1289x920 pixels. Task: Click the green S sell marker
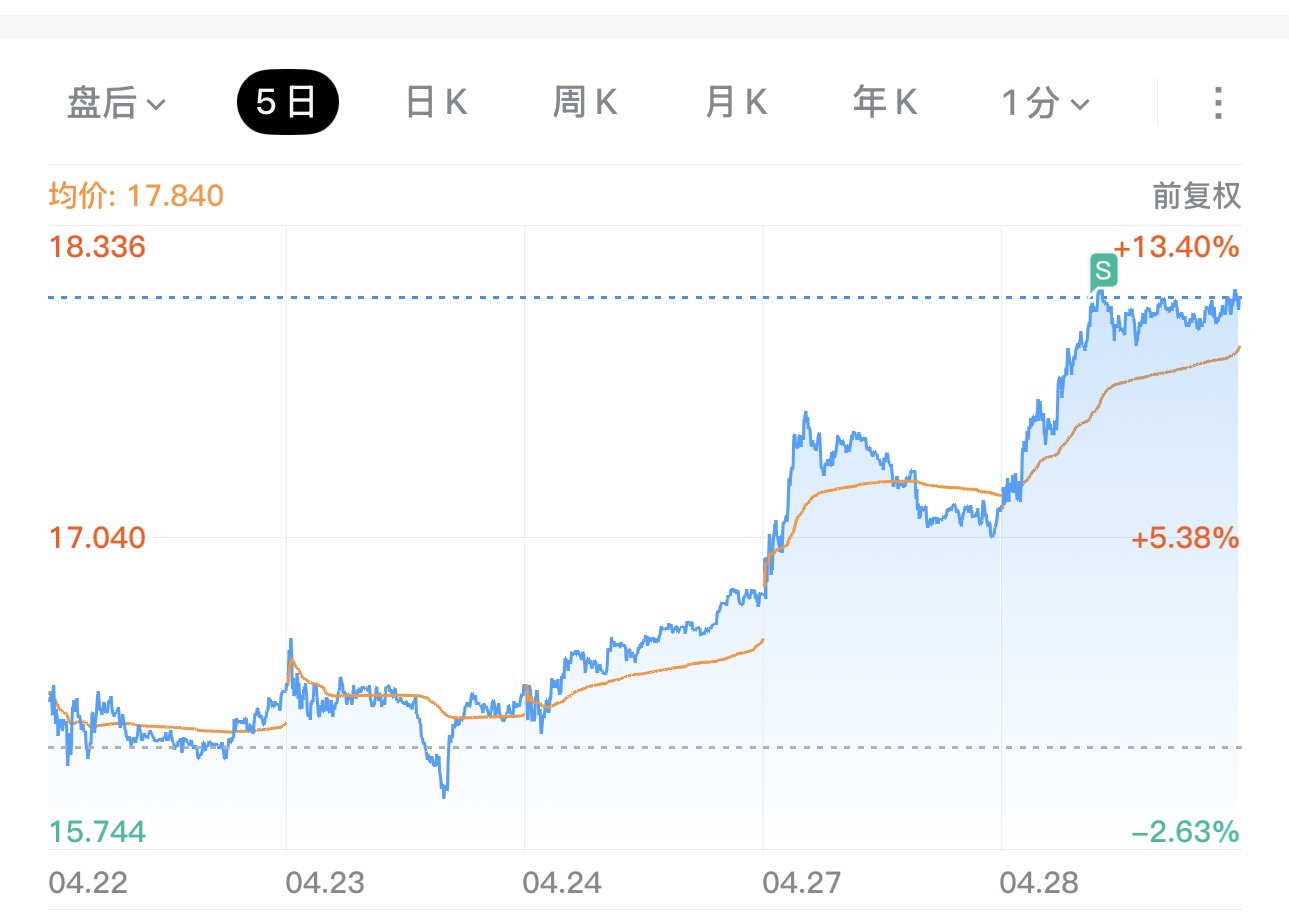pyautogui.click(x=1103, y=270)
